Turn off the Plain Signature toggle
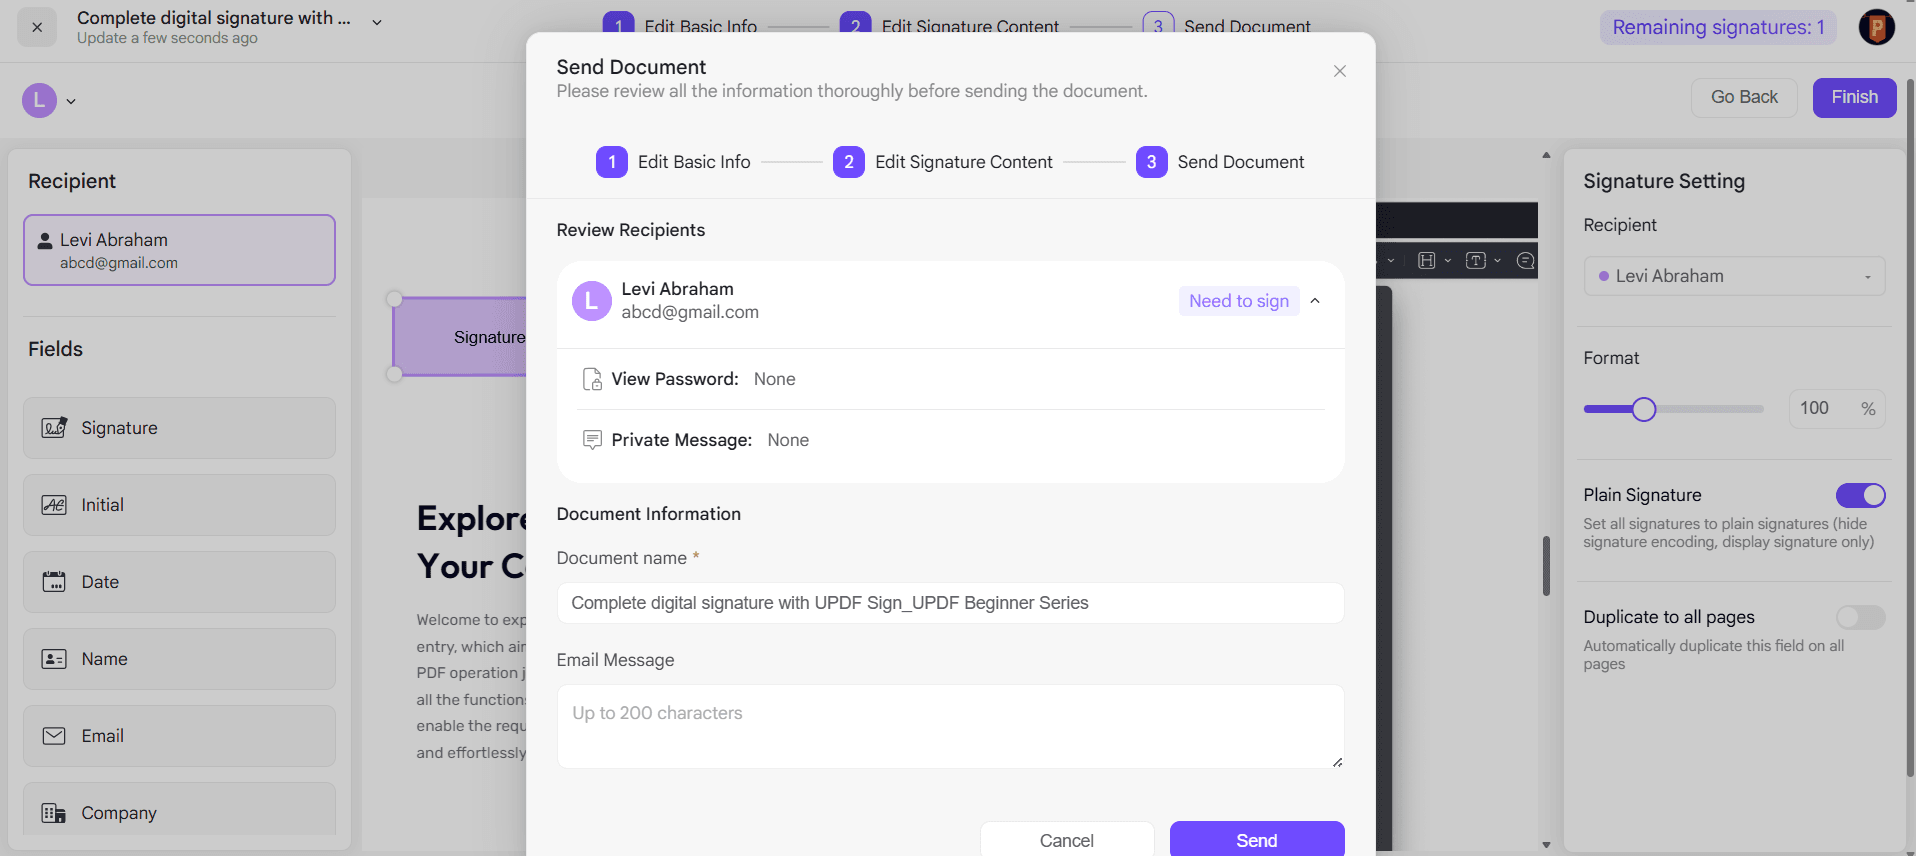Viewport: 1916px width, 856px height. [1860, 495]
